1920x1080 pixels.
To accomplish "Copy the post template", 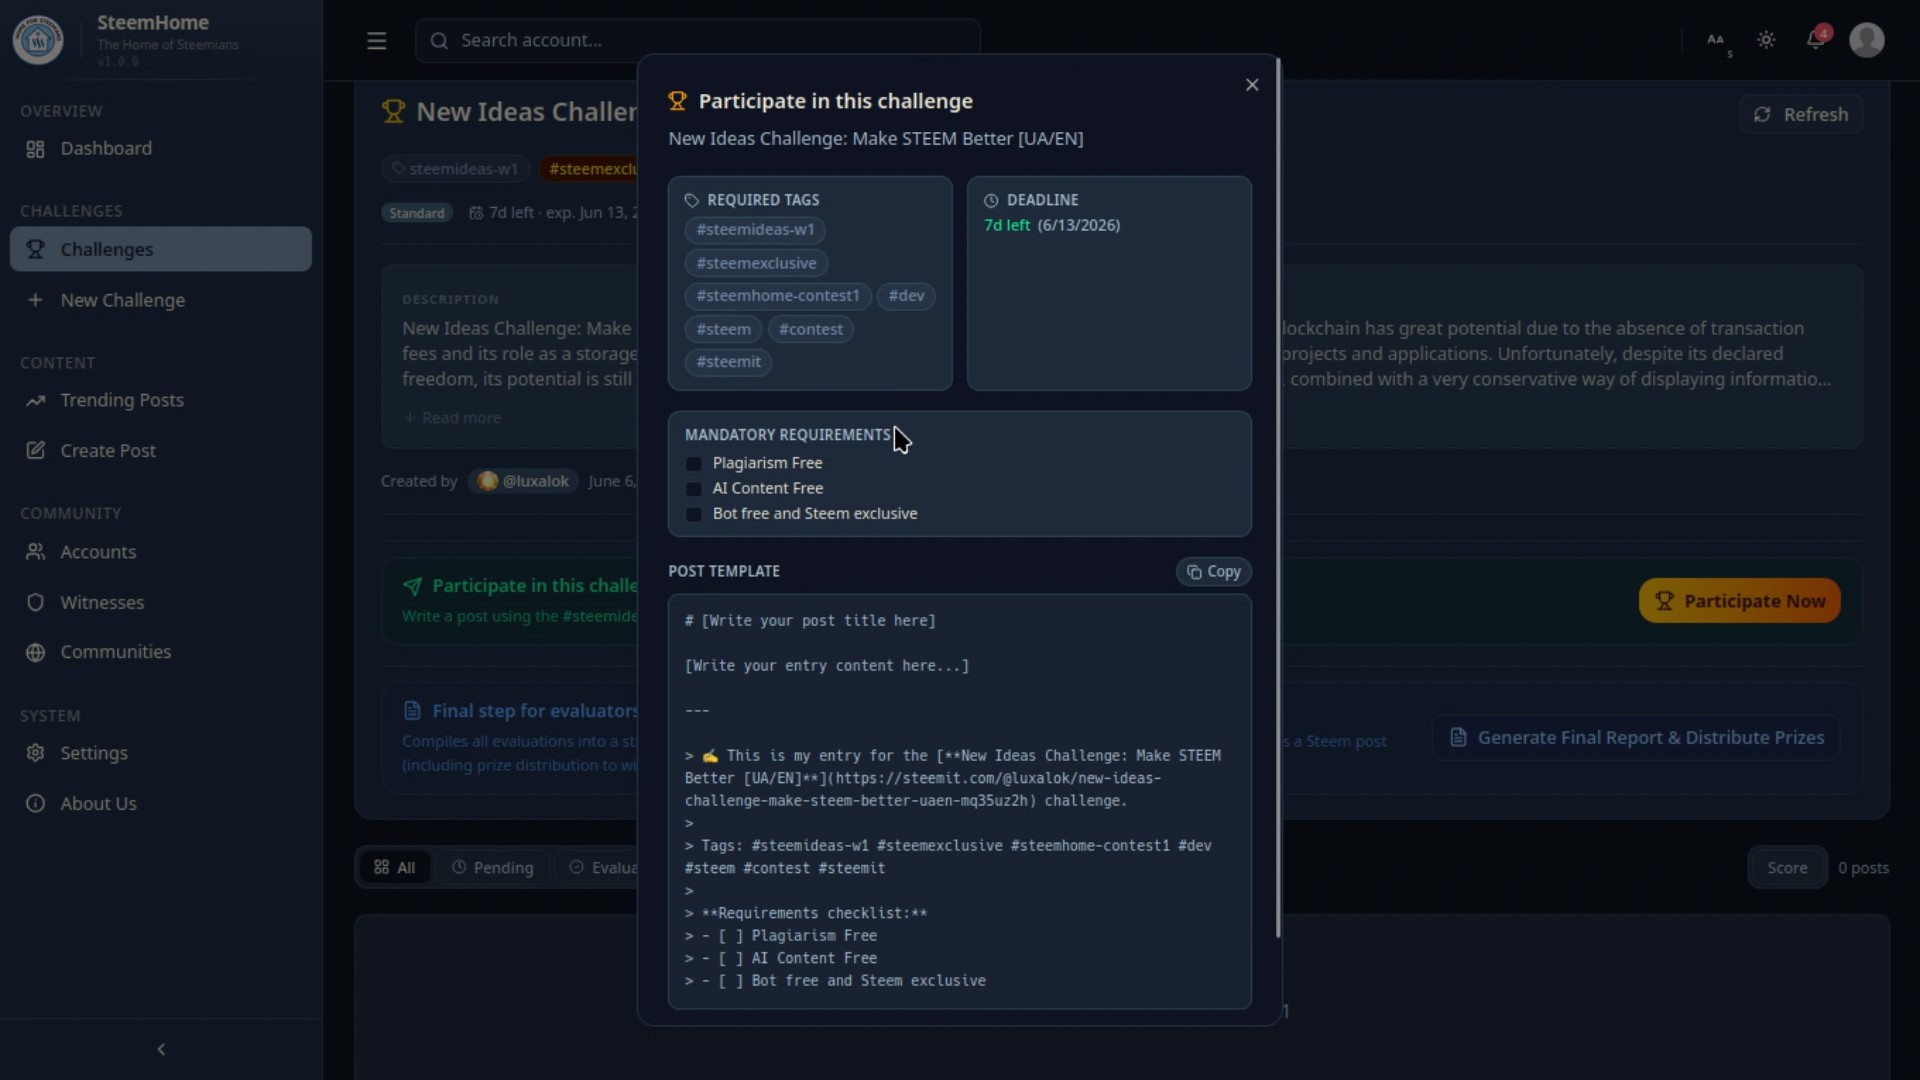I will 1214,572.
